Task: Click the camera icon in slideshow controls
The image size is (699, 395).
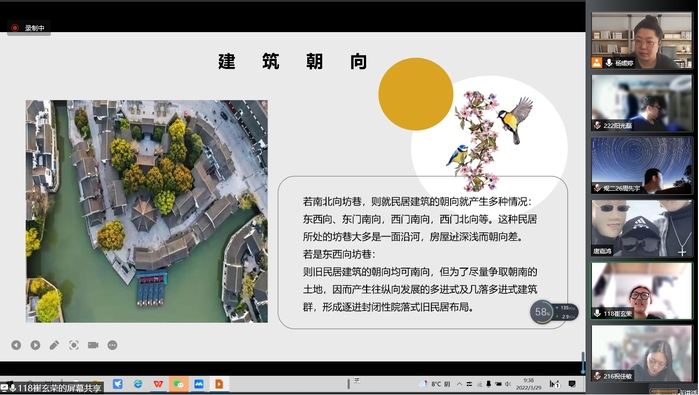Action: pos(93,345)
